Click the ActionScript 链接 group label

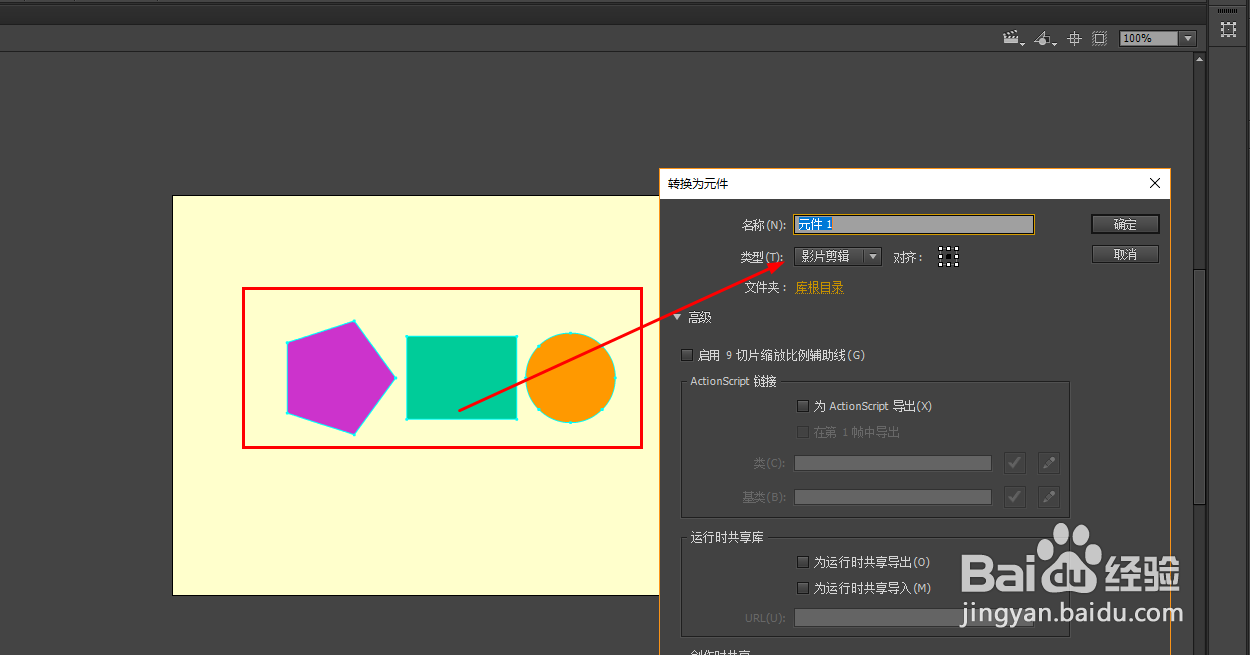tap(733, 381)
